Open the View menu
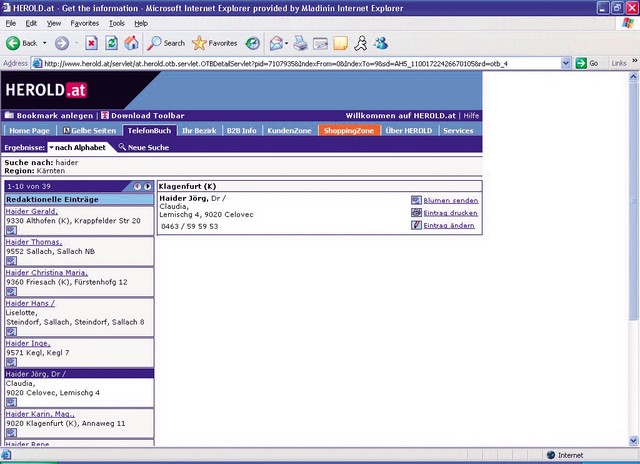The image size is (640, 464). (53, 23)
